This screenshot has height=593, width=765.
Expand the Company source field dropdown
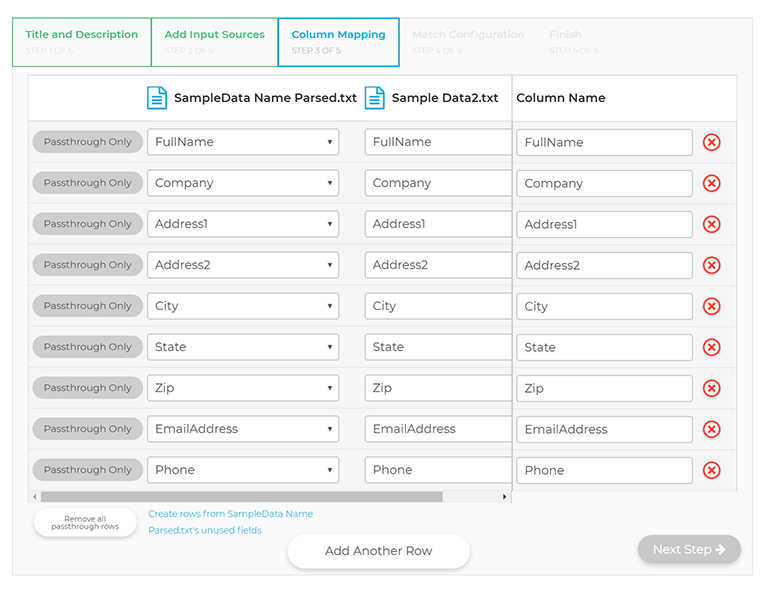click(x=243, y=183)
